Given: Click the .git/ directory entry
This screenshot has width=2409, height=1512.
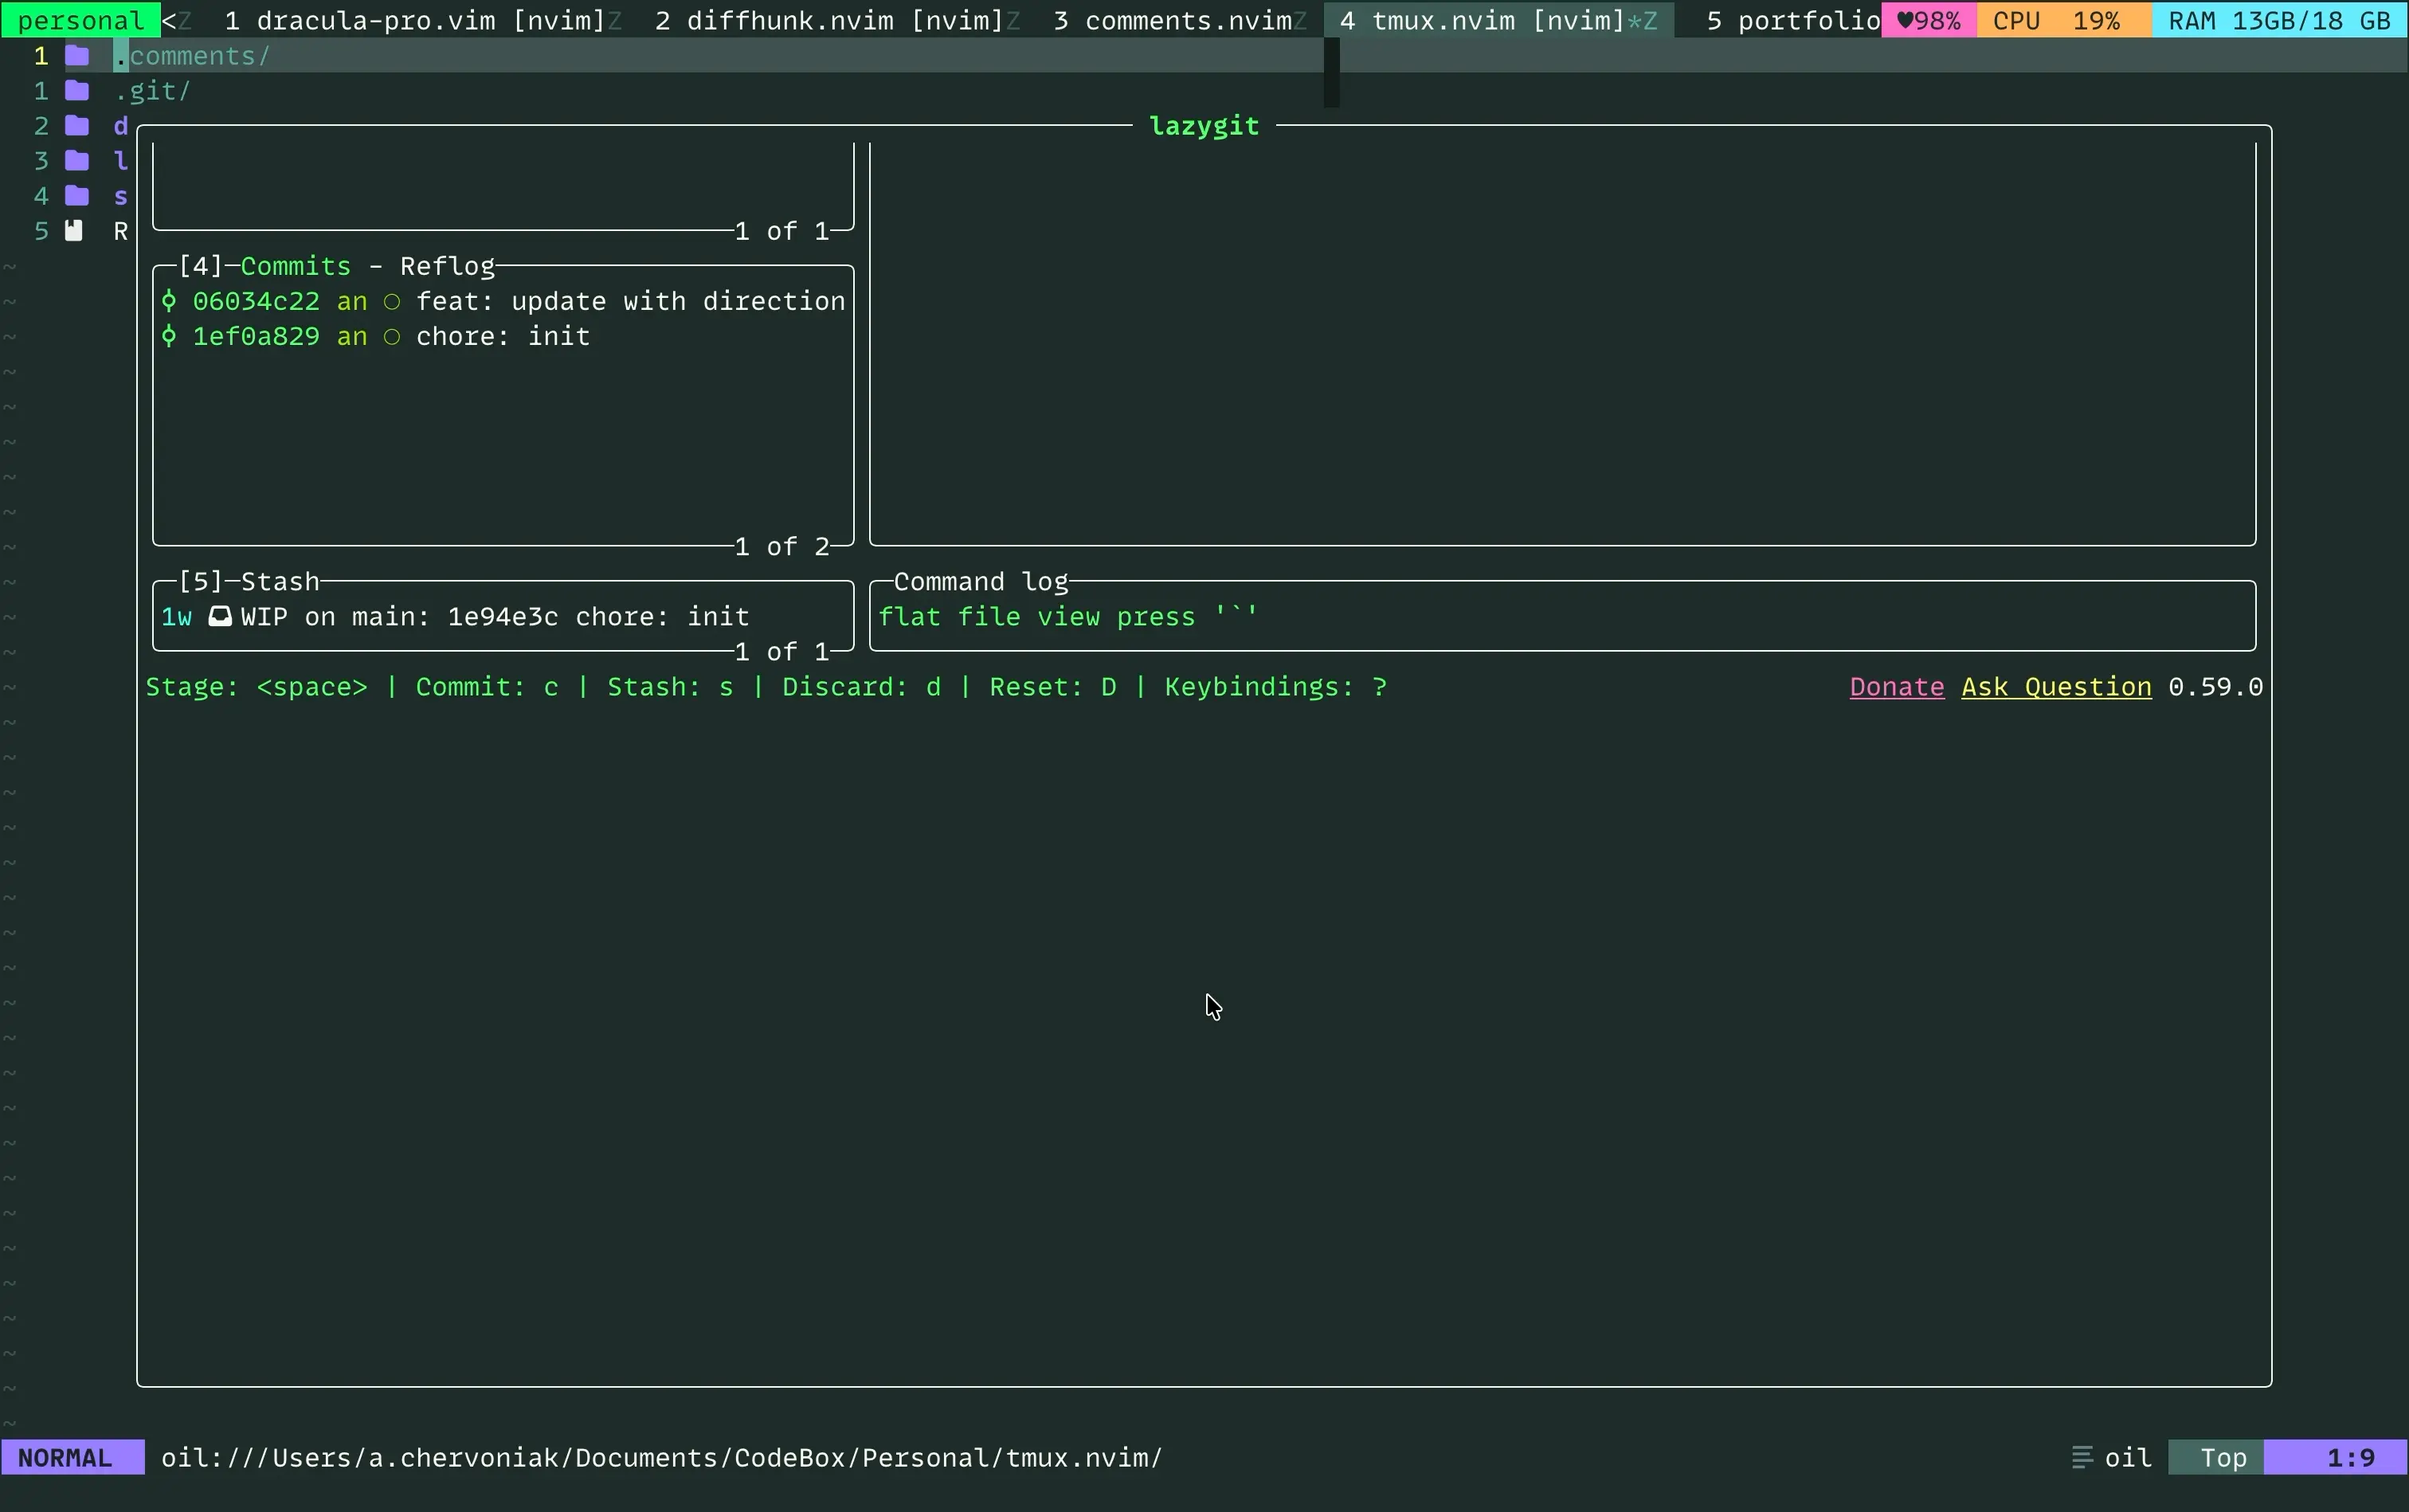Looking at the screenshot, I should tap(152, 91).
